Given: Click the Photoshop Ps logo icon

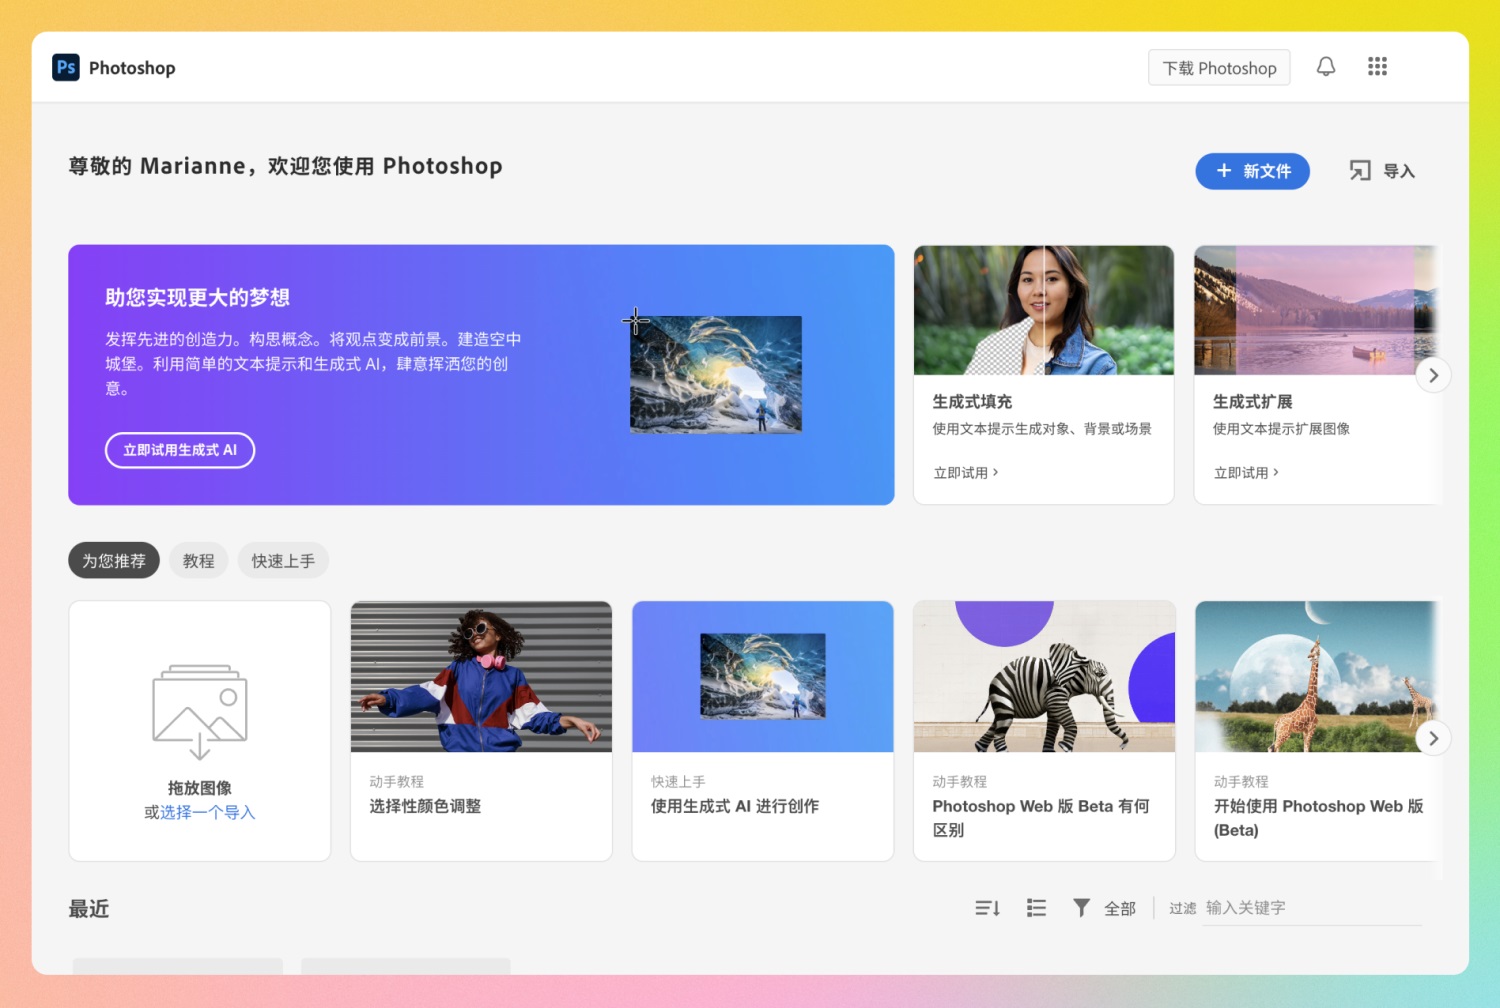Looking at the screenshot, I should pos(66,67).
